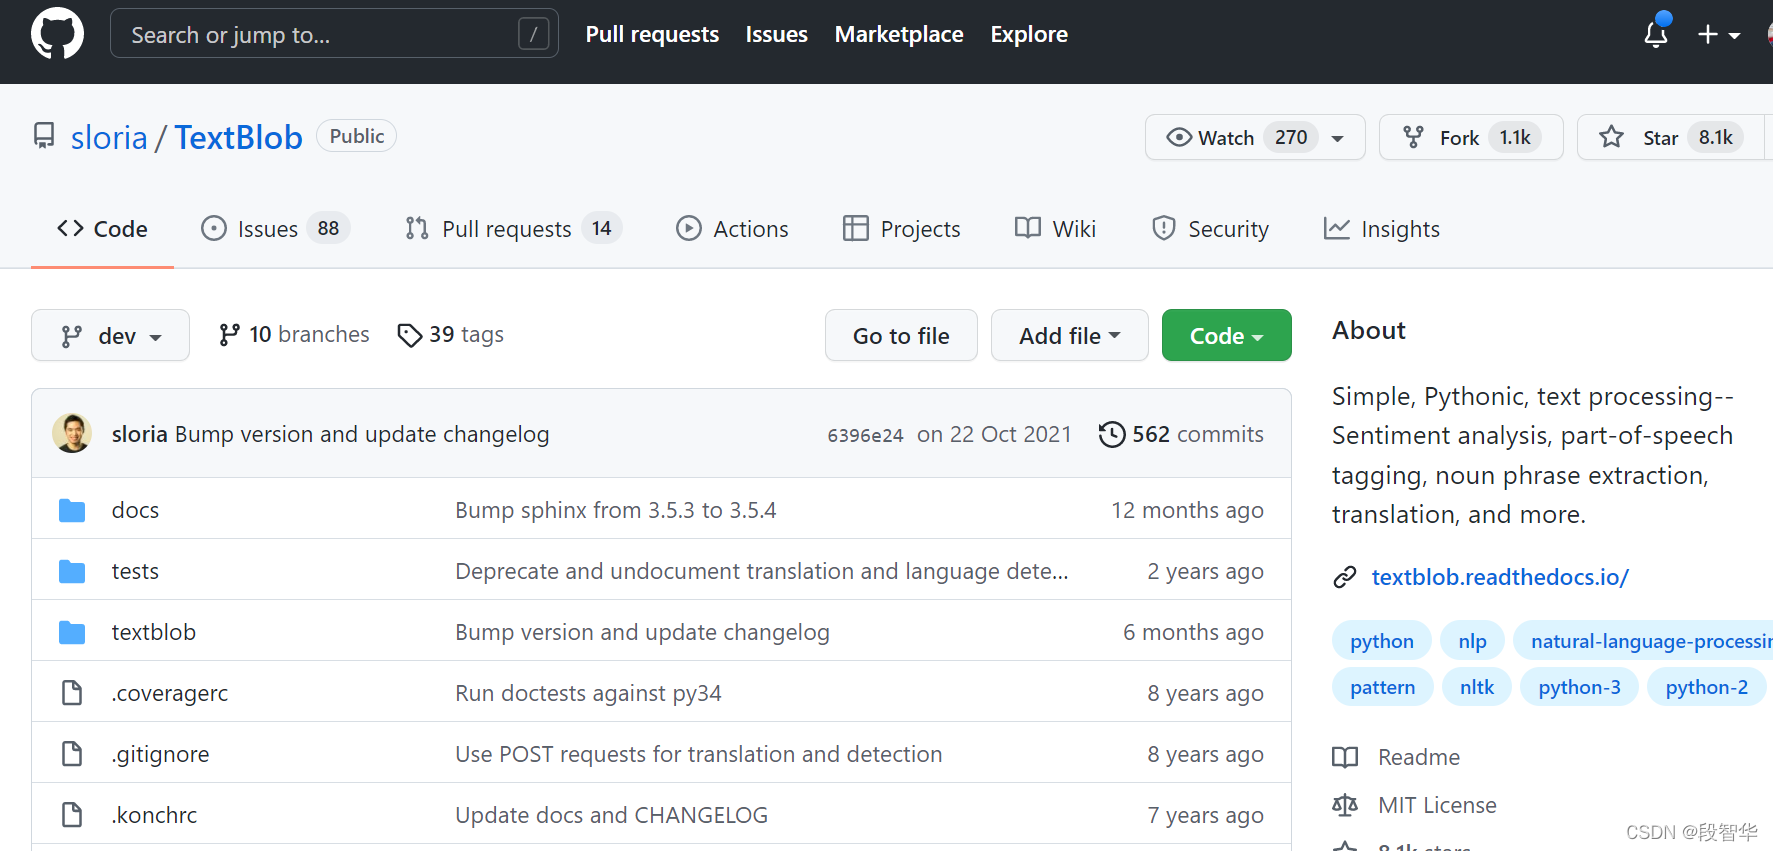Open the .gitignore file
Viewport: 1773px width, 851px height.
coord(161,754)
